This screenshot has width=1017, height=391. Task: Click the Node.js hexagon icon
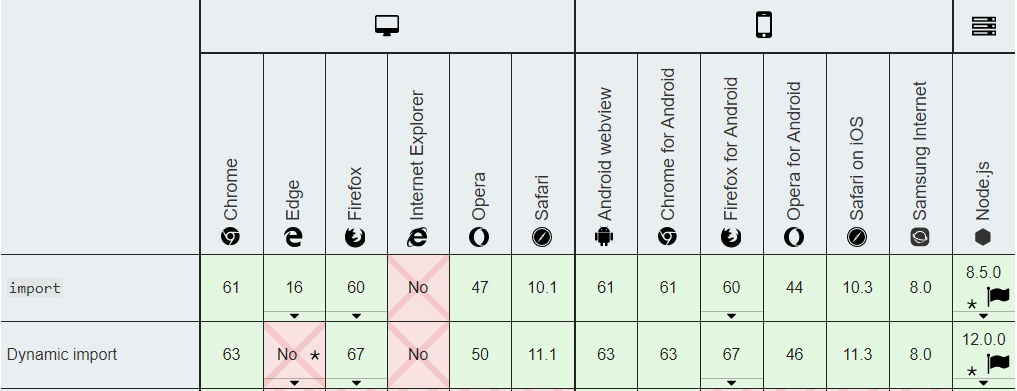pos(983,237)
